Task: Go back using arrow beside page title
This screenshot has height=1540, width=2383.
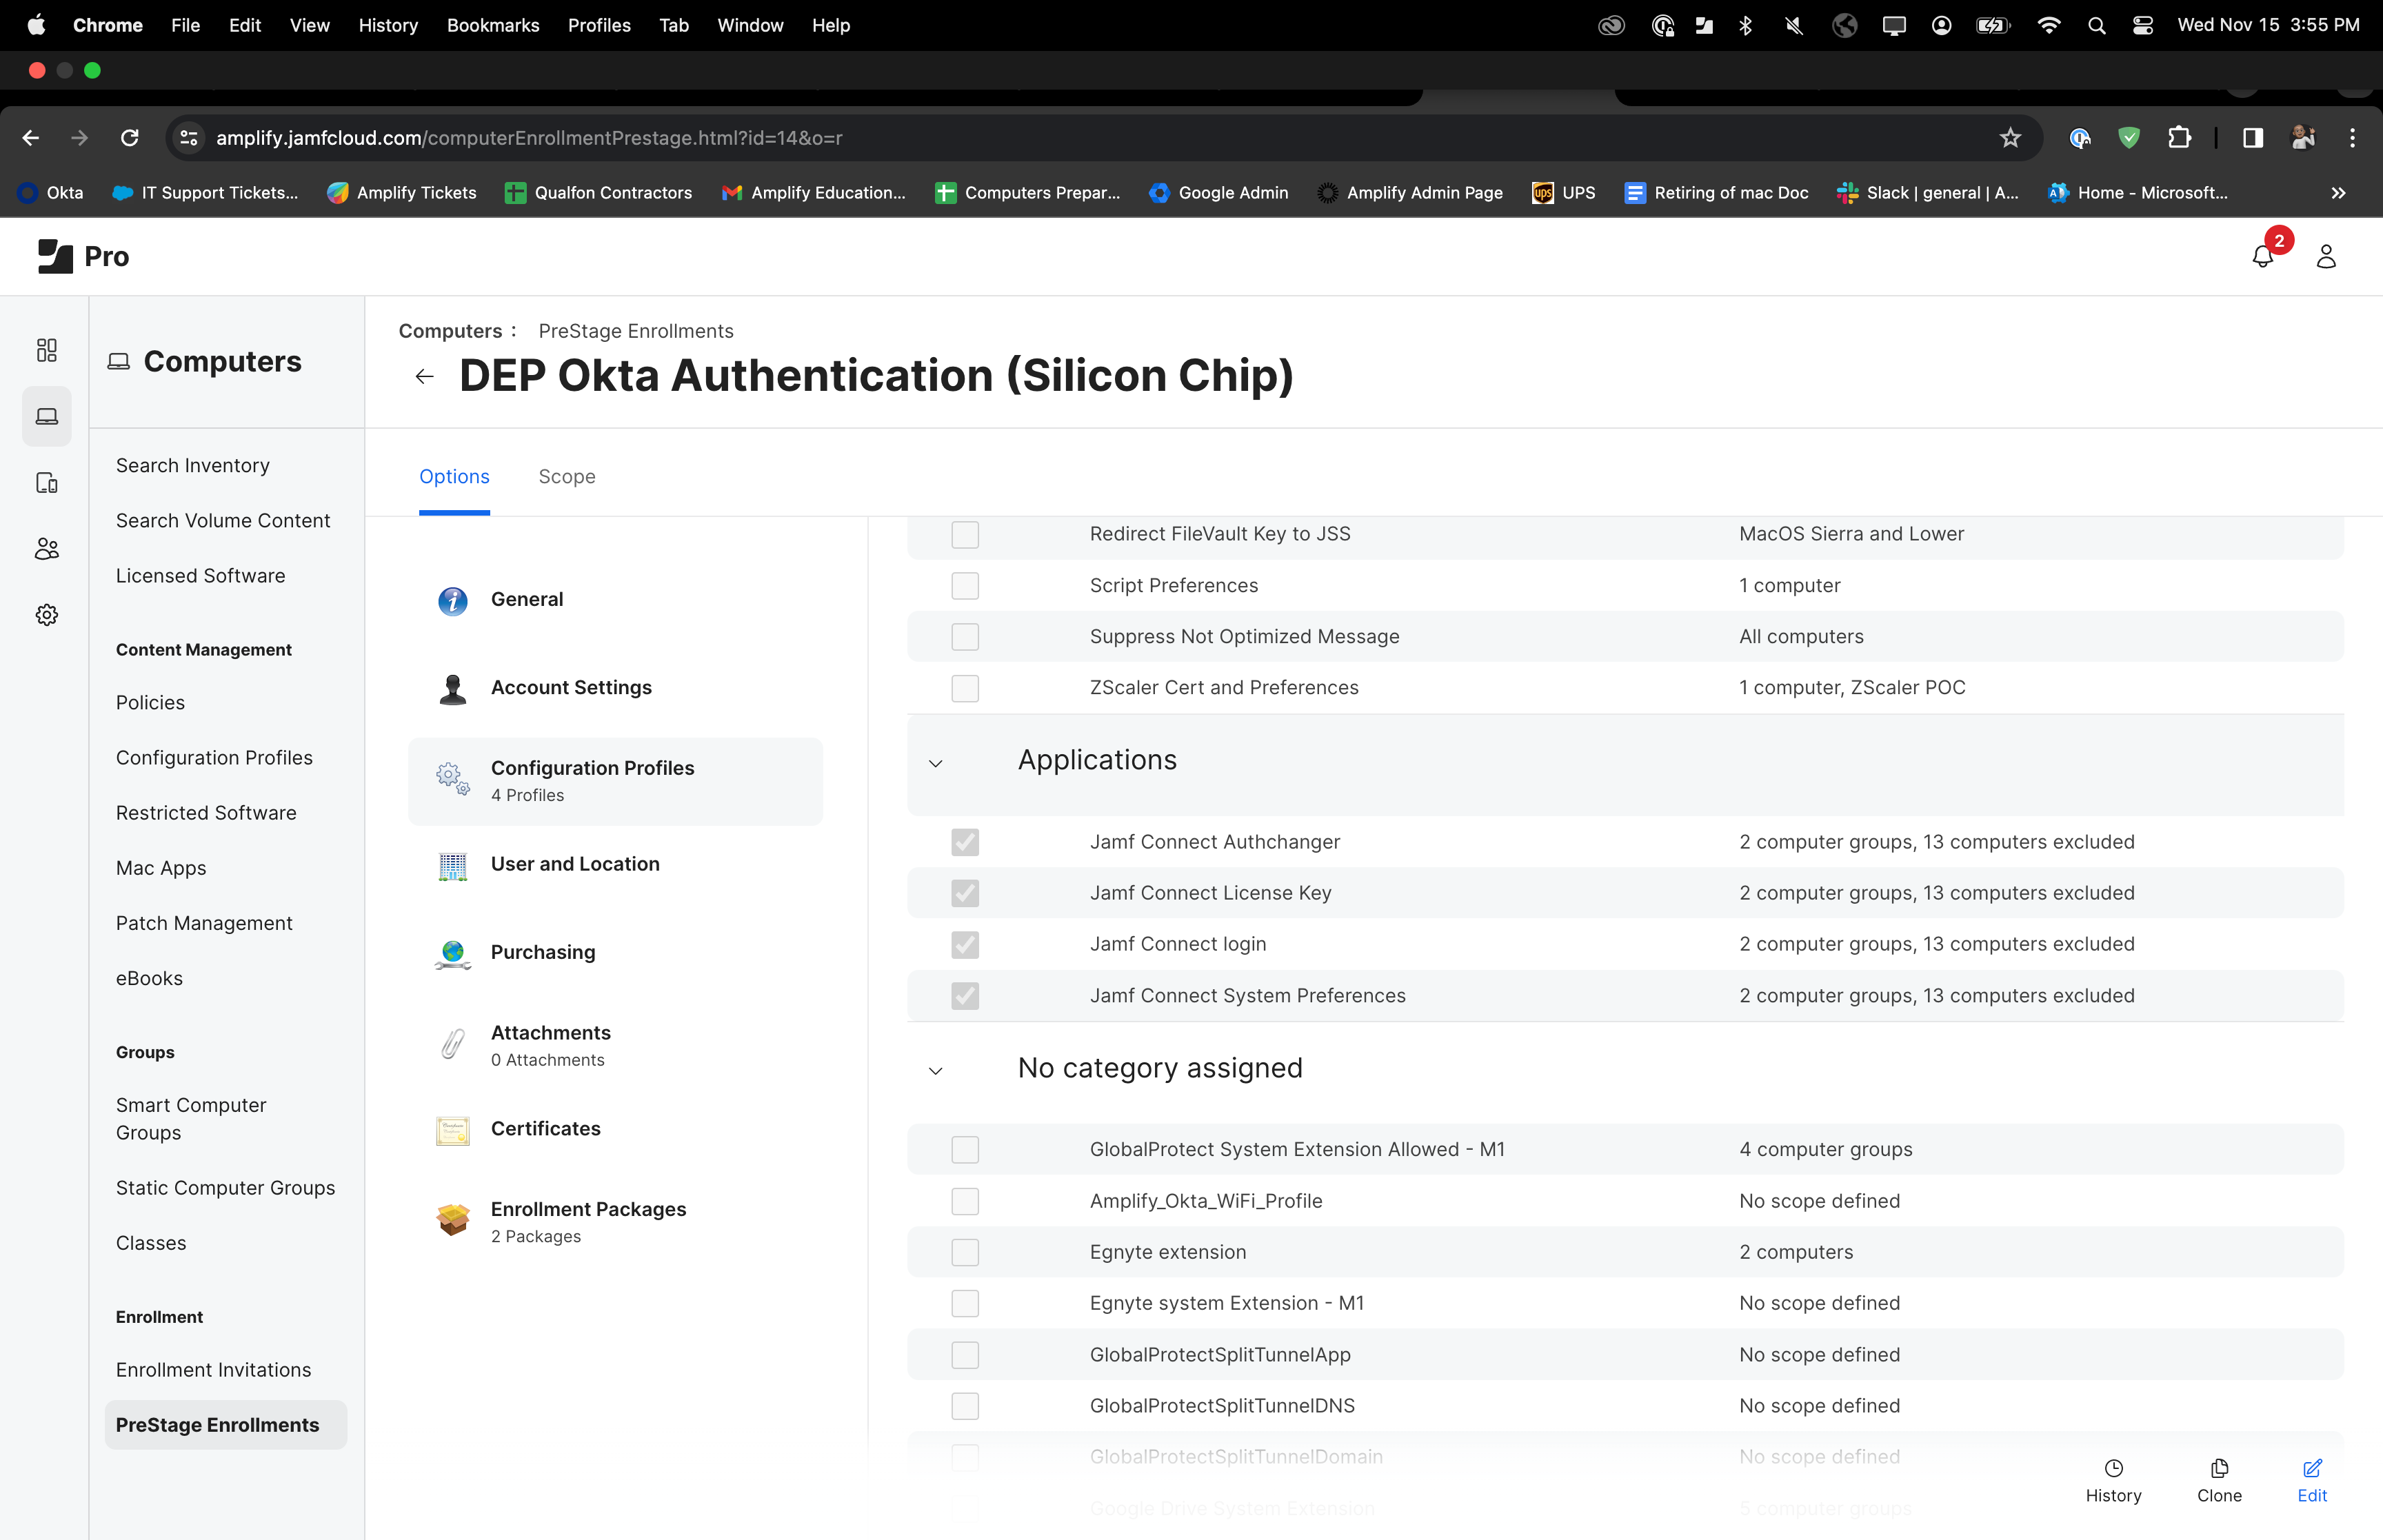Action: (x=424, y=376)
